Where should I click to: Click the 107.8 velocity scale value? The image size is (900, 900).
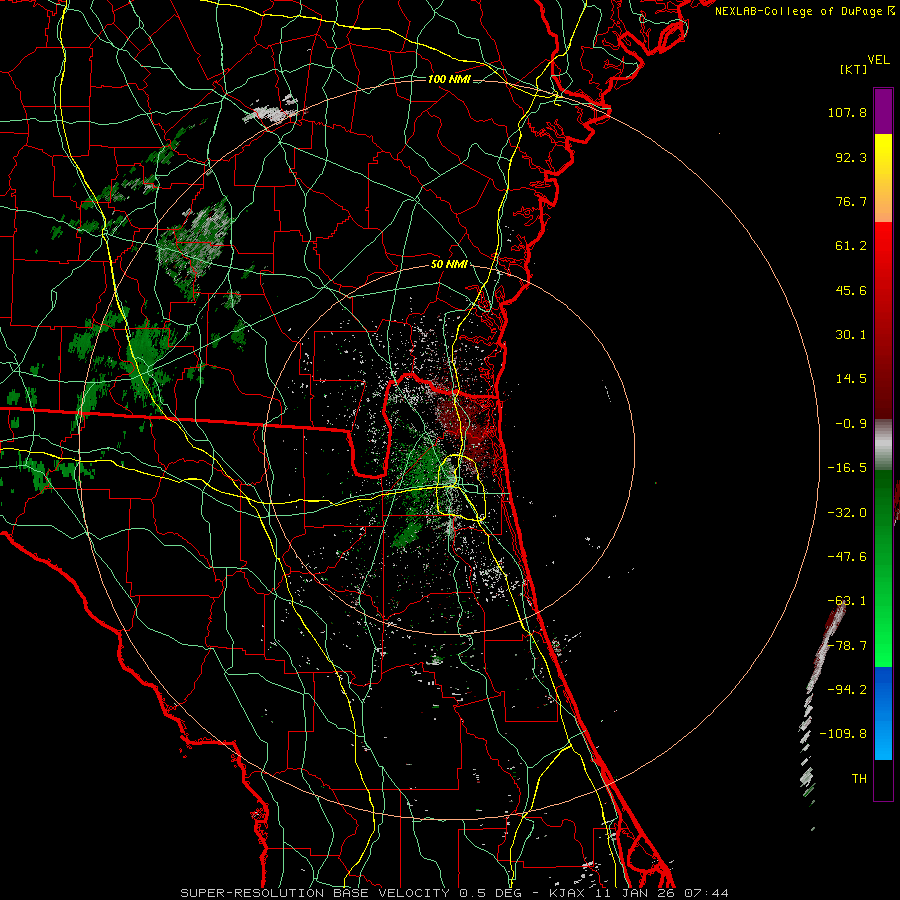click(x=847, y=112)
